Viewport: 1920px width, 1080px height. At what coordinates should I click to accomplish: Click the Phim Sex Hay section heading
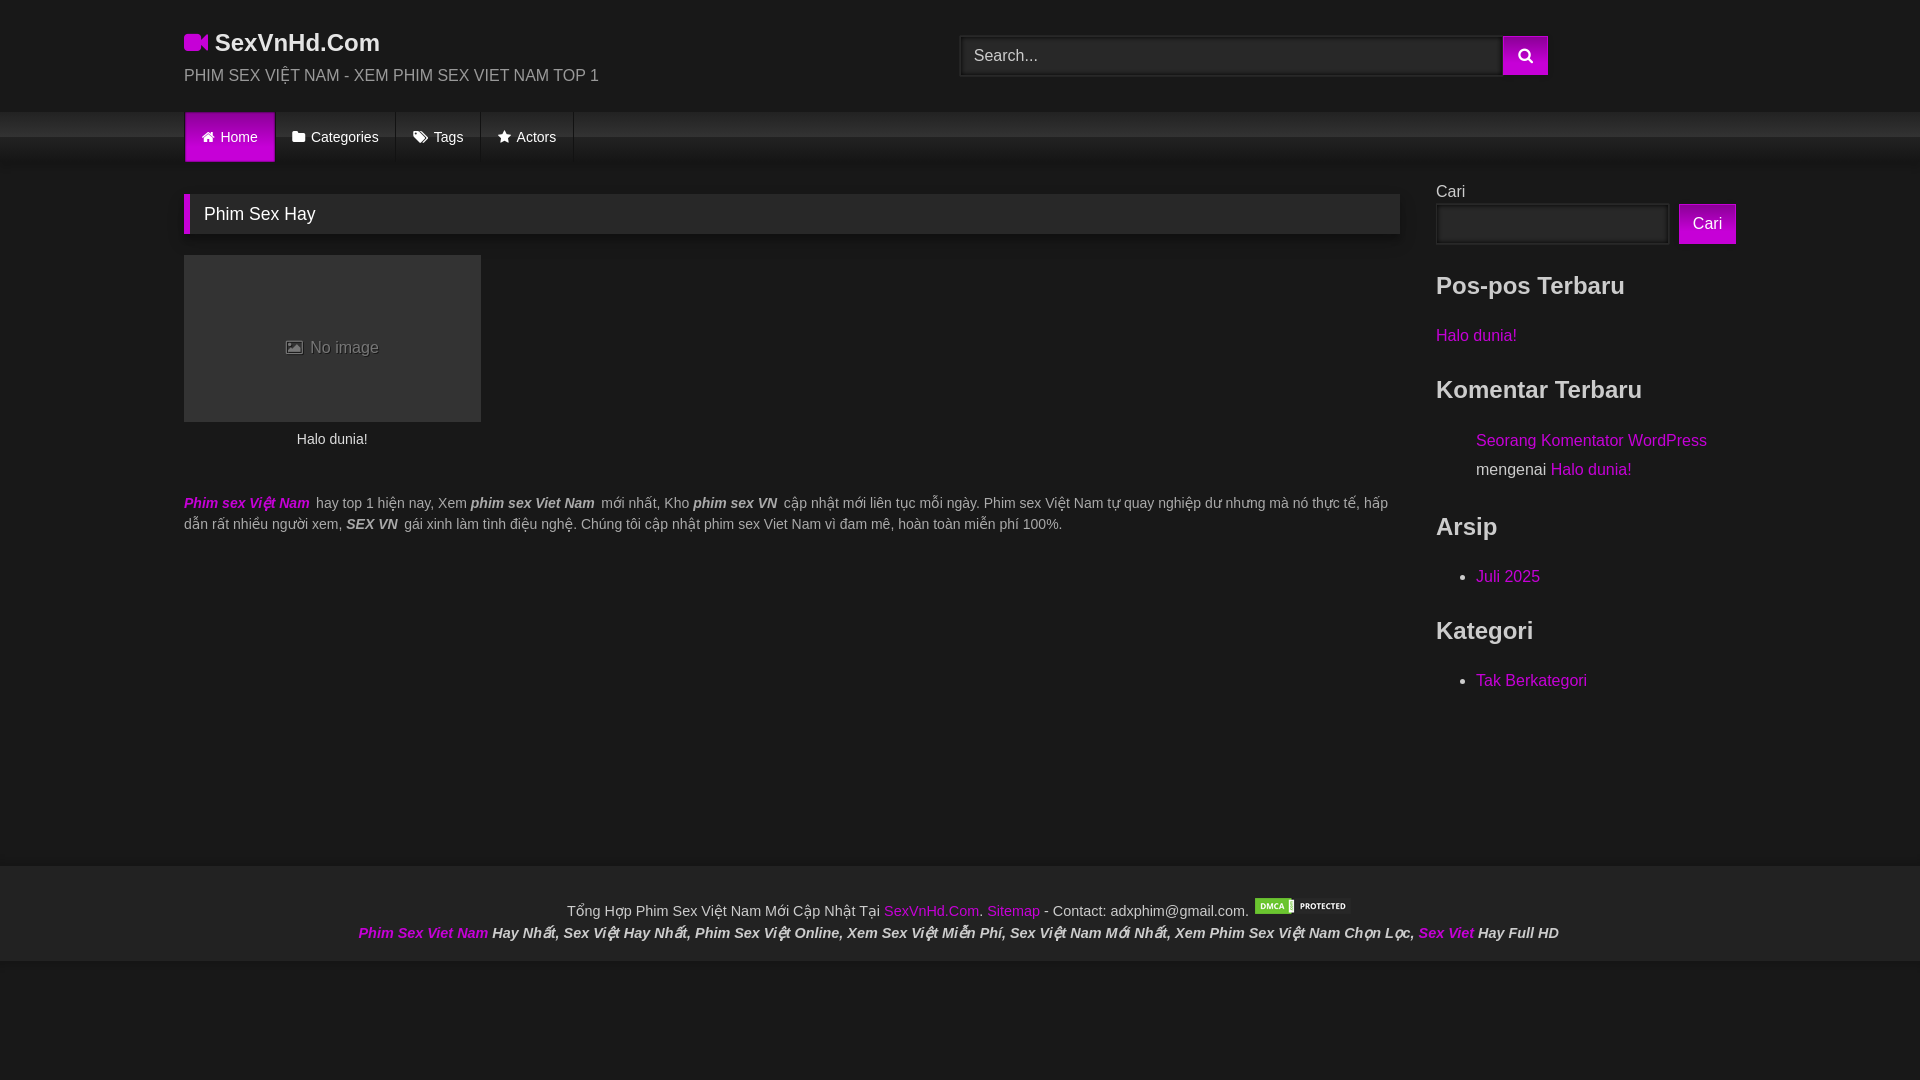click(260, 214)
